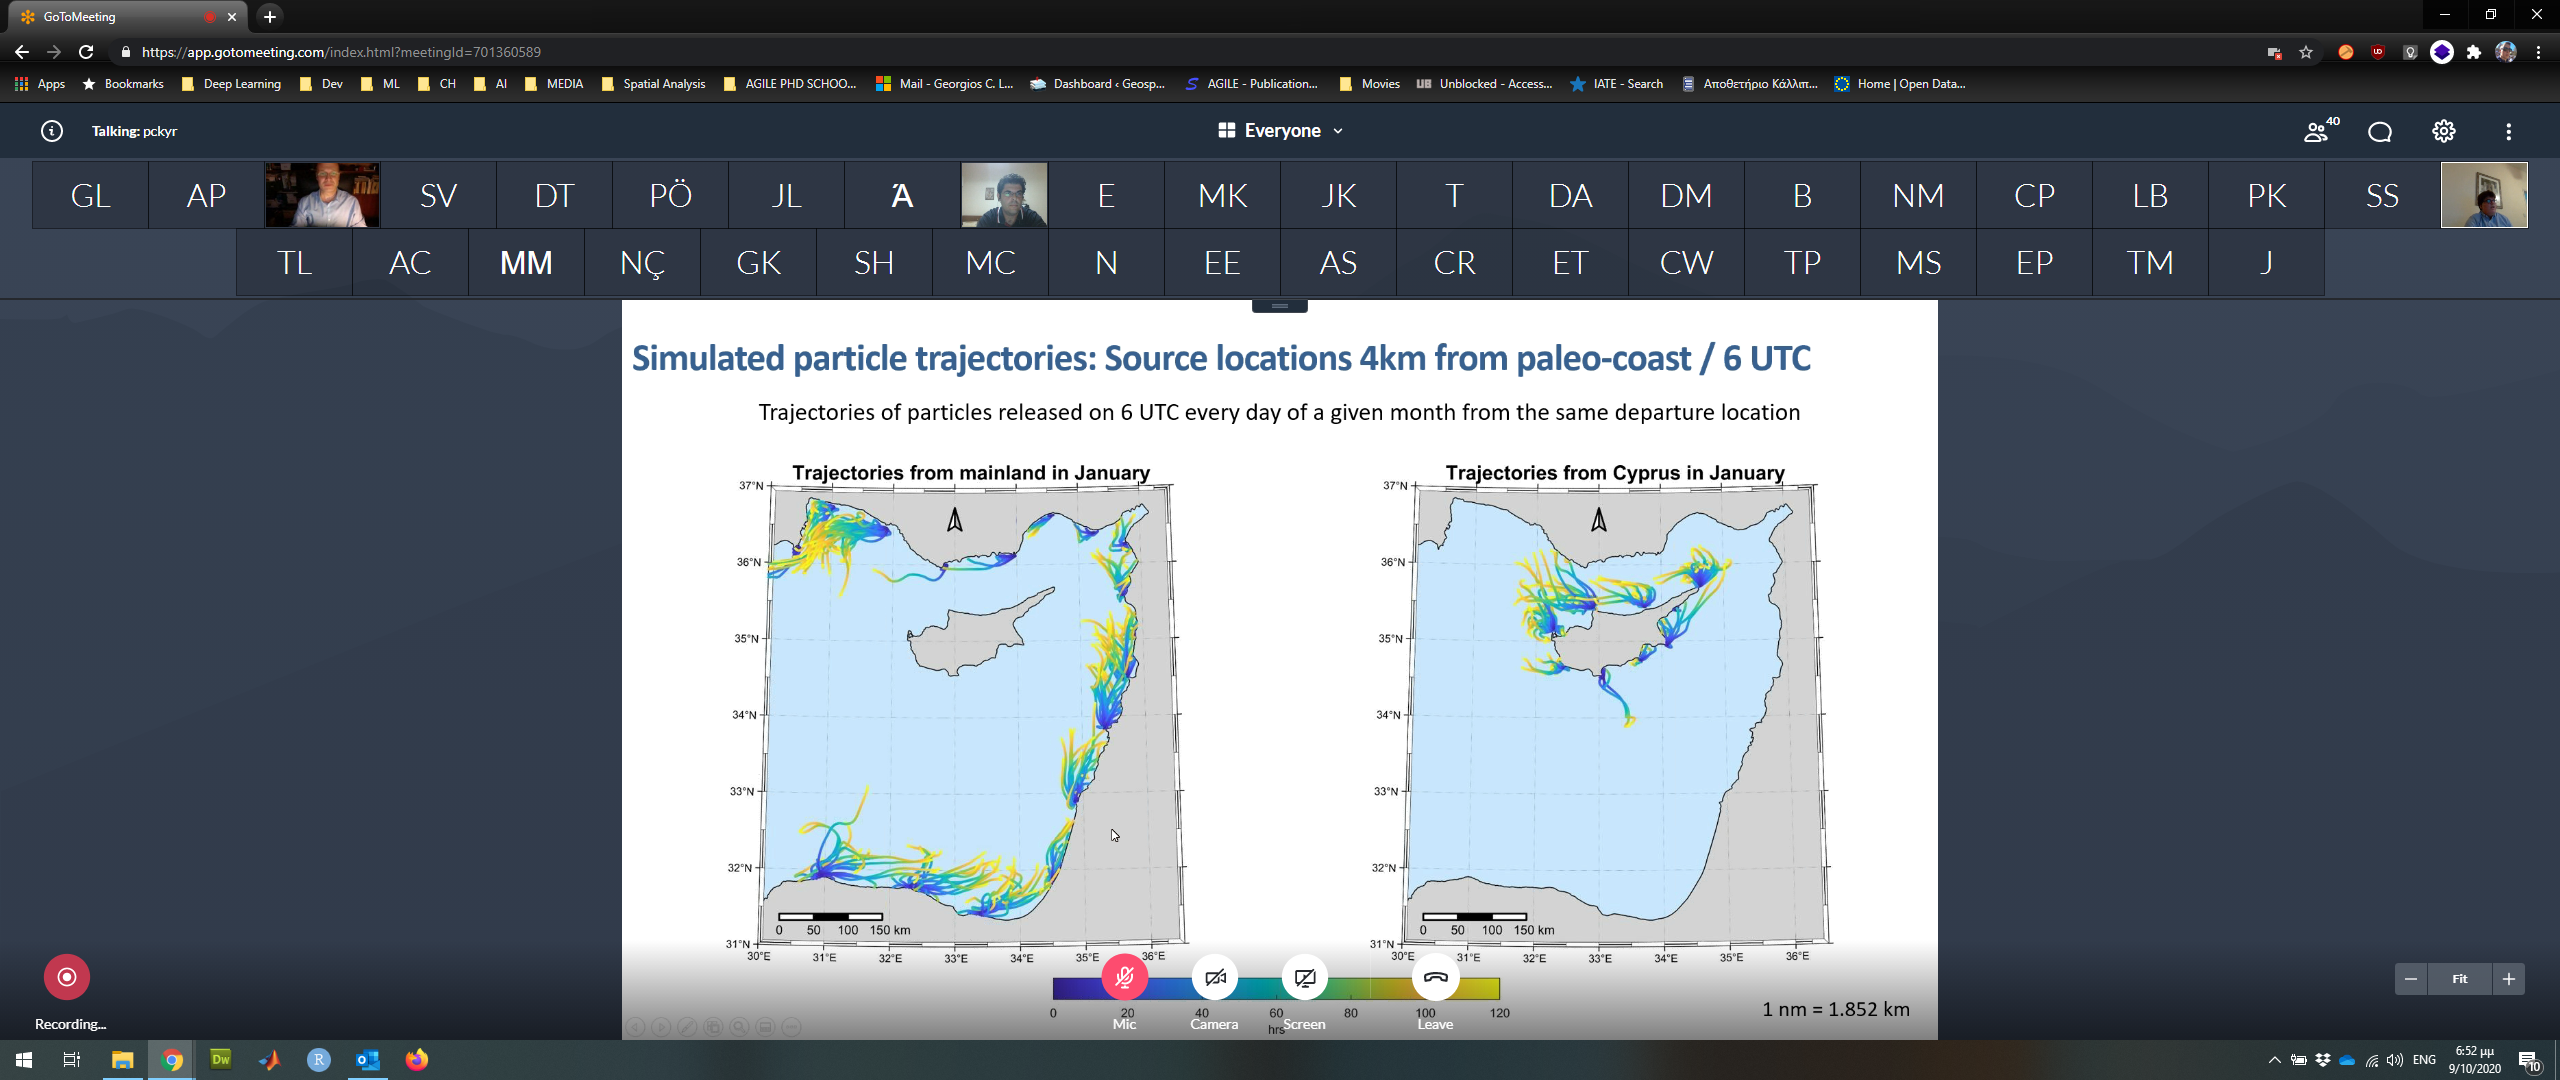2560x1080 pixels.
Task: Open meeting info icon
Action: tap(52, 131)
